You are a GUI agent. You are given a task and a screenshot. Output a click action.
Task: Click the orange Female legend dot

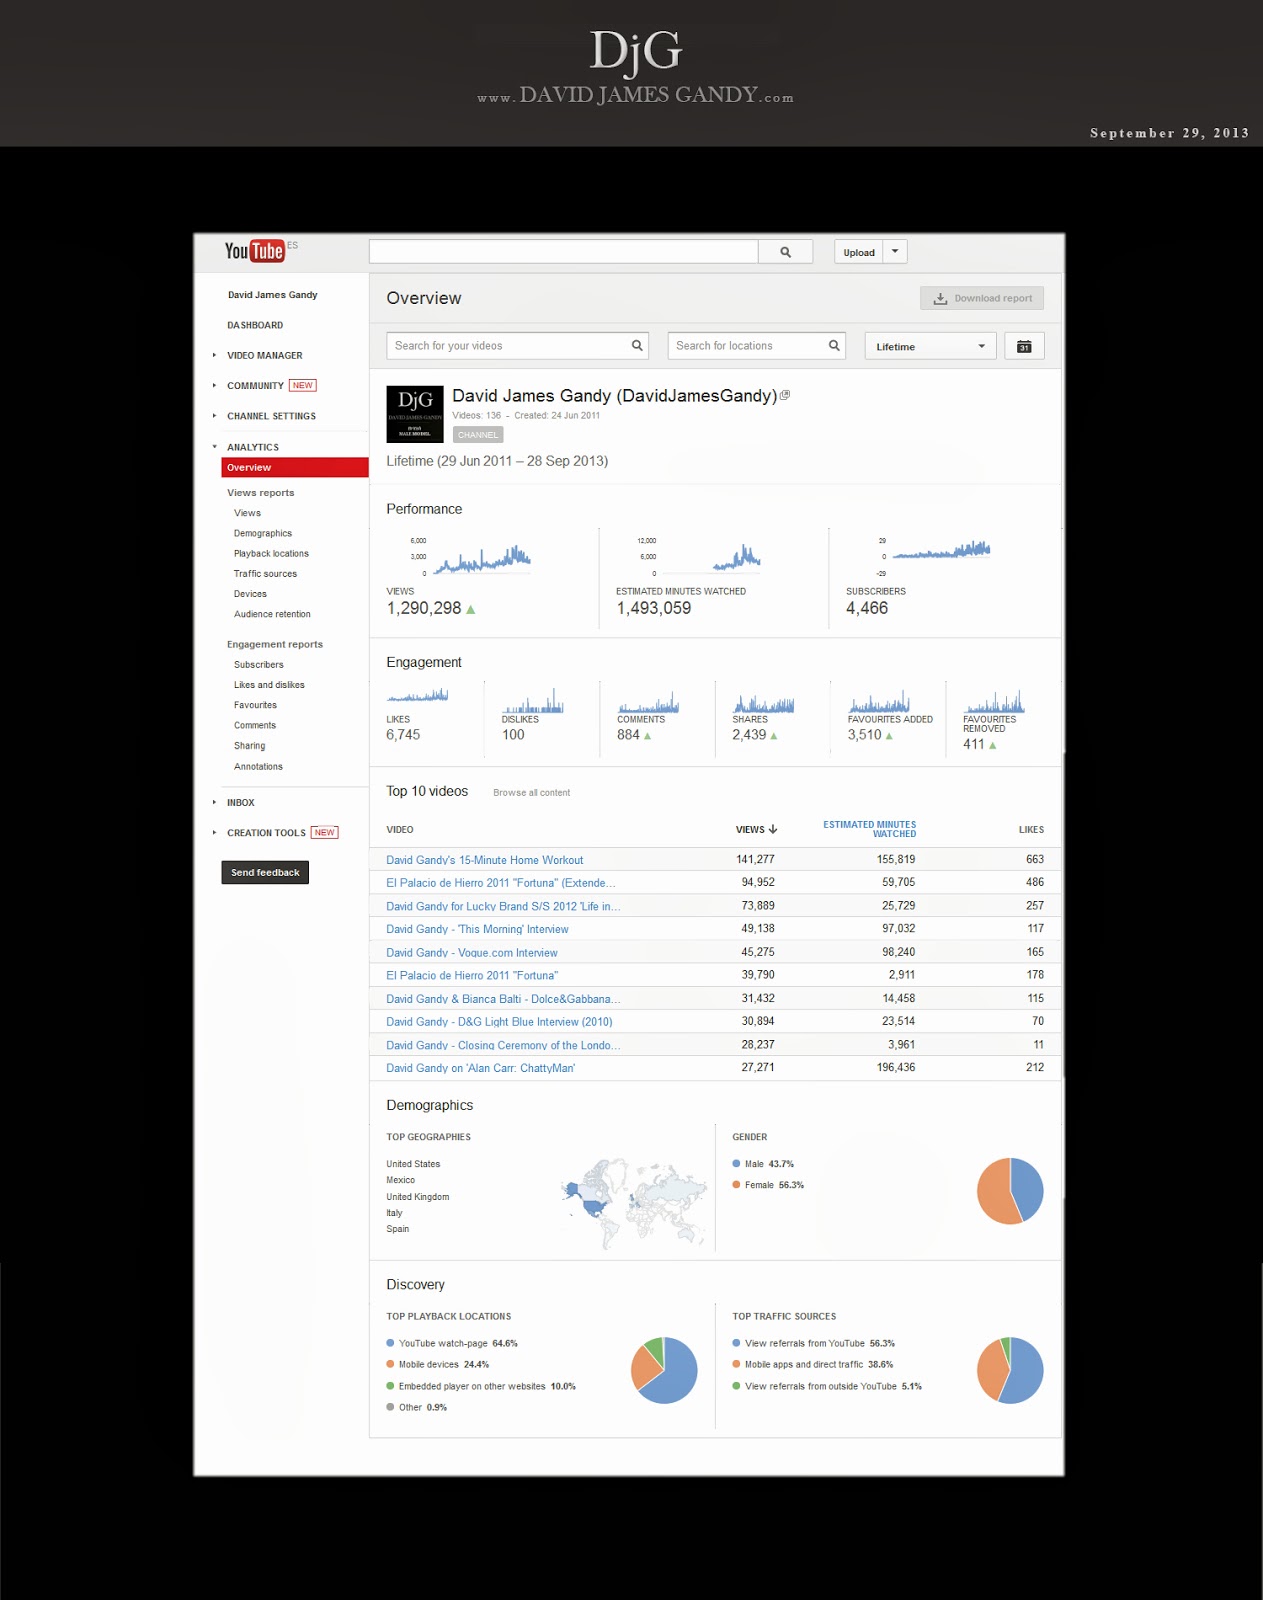coord(736,1185)
